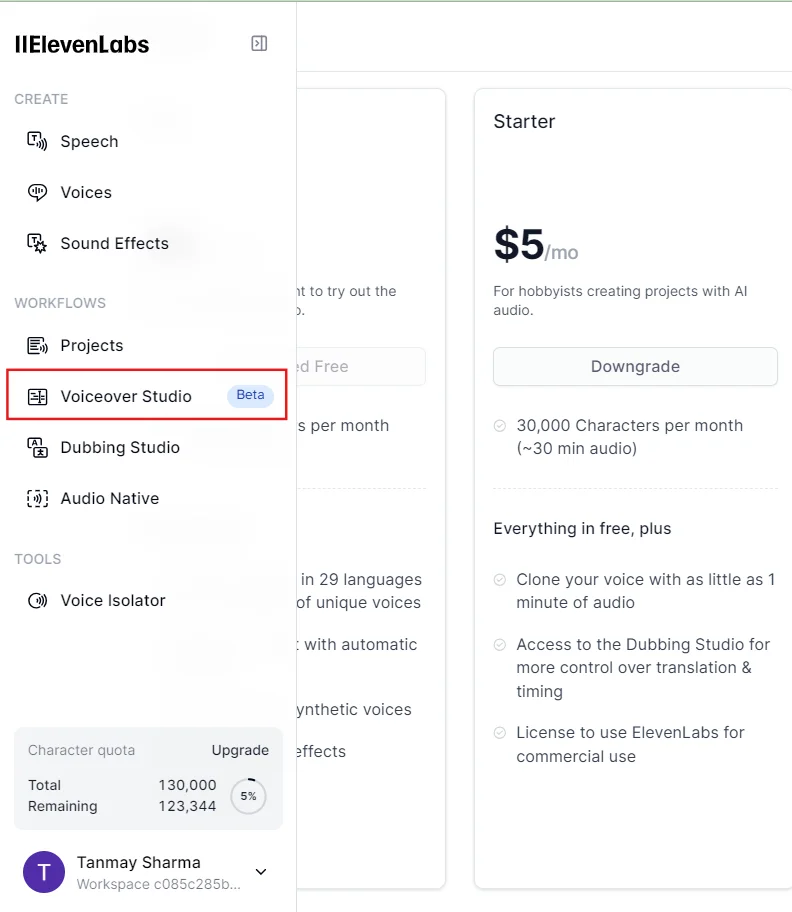Click the 30,000 Characters checkmark icon
The image size is (792, 912).
click(x=500, y=426)
